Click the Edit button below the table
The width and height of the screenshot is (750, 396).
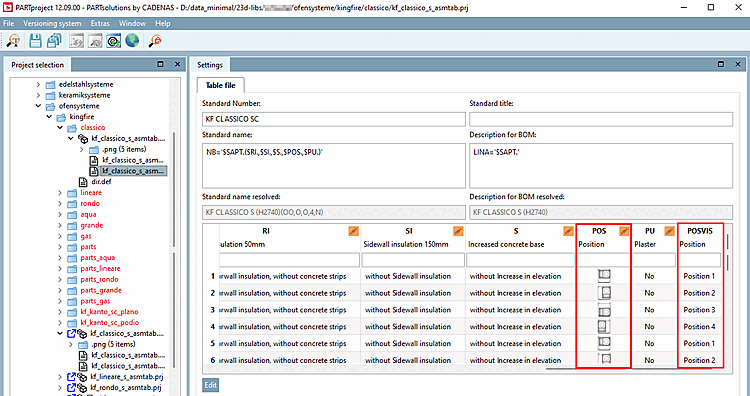click(x=210, y=385)
